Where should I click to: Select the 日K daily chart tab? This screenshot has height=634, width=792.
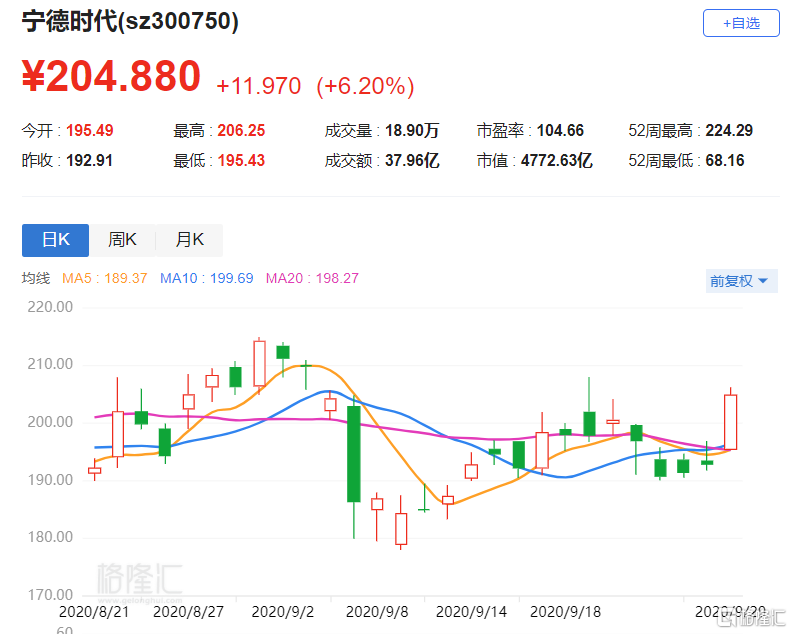pyautogui.click(x=56, y=240)
